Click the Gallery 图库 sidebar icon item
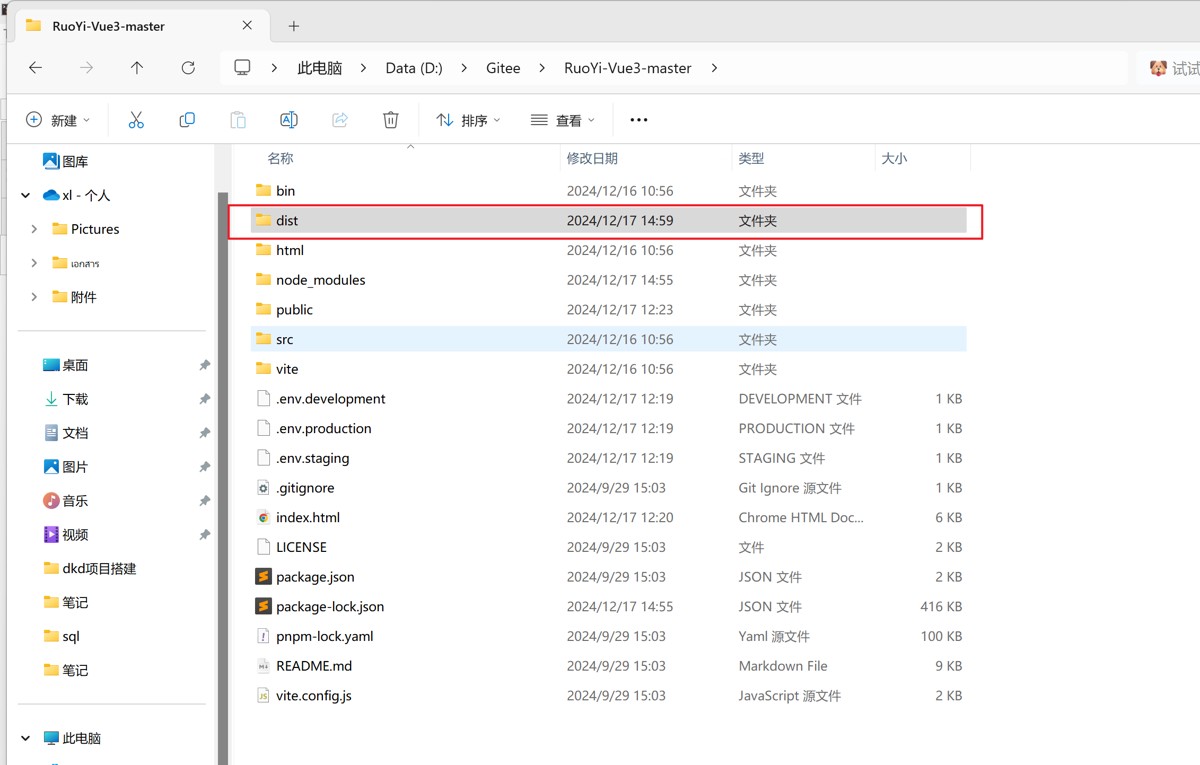Screen dimensions: 1200x765 [65, 161]
